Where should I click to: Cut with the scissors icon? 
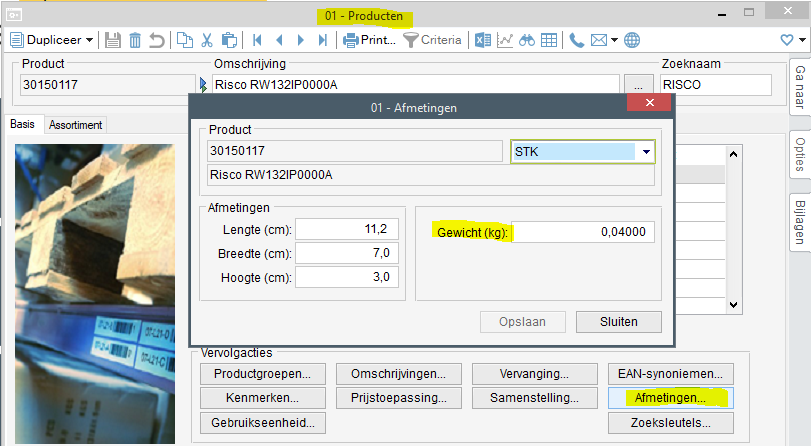(x=207, y=40)
